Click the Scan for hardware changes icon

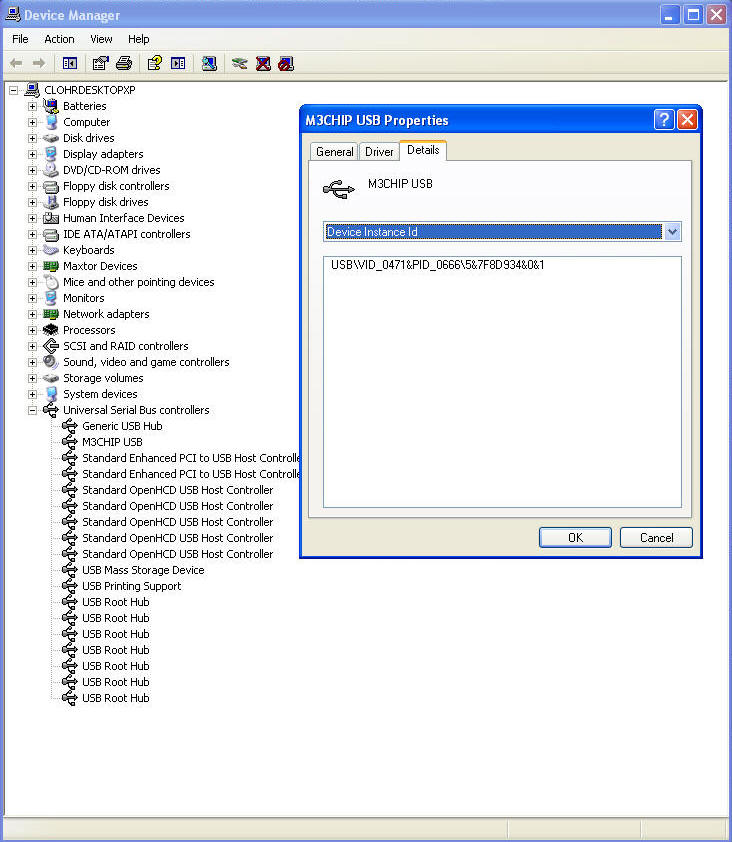pos(209,63)
